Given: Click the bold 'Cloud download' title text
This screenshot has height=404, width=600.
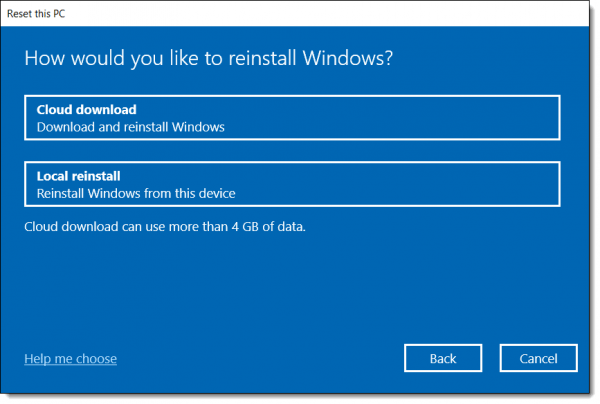Looking at the screenshot, I should pos(86,110).
